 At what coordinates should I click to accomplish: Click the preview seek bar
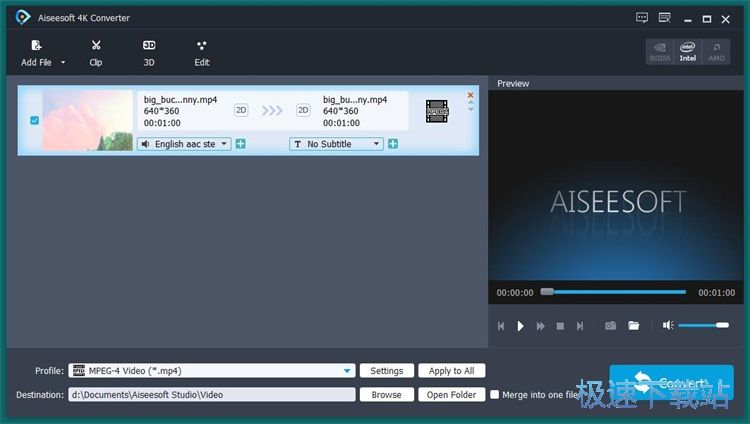point(613,292)
